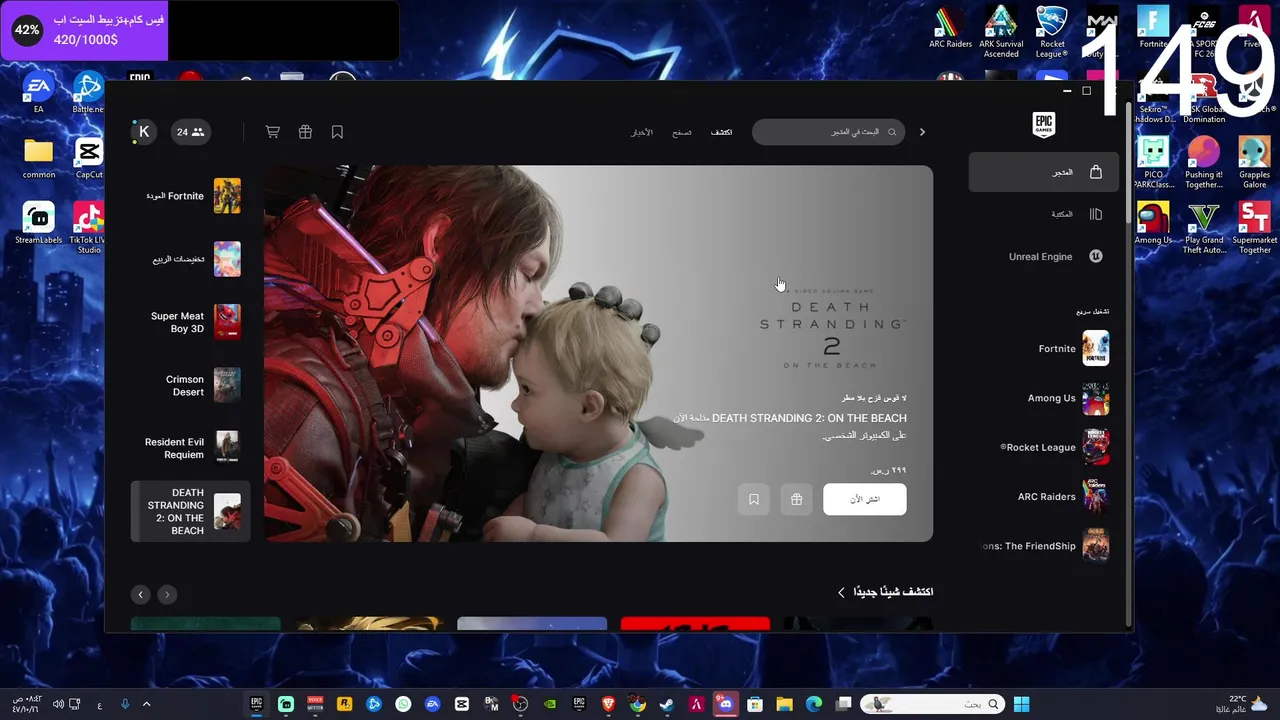Select Crimson Desert in featured list
Image resolution: width=1280 pixels, height=720 pixels.
191,385
